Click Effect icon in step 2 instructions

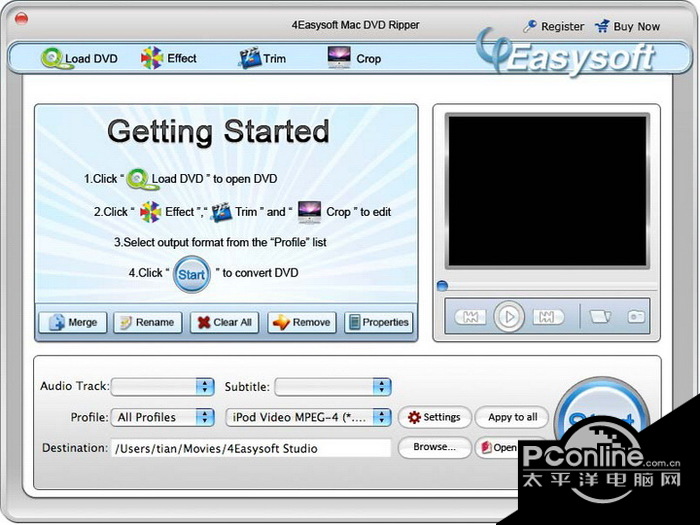pos(150,212)
